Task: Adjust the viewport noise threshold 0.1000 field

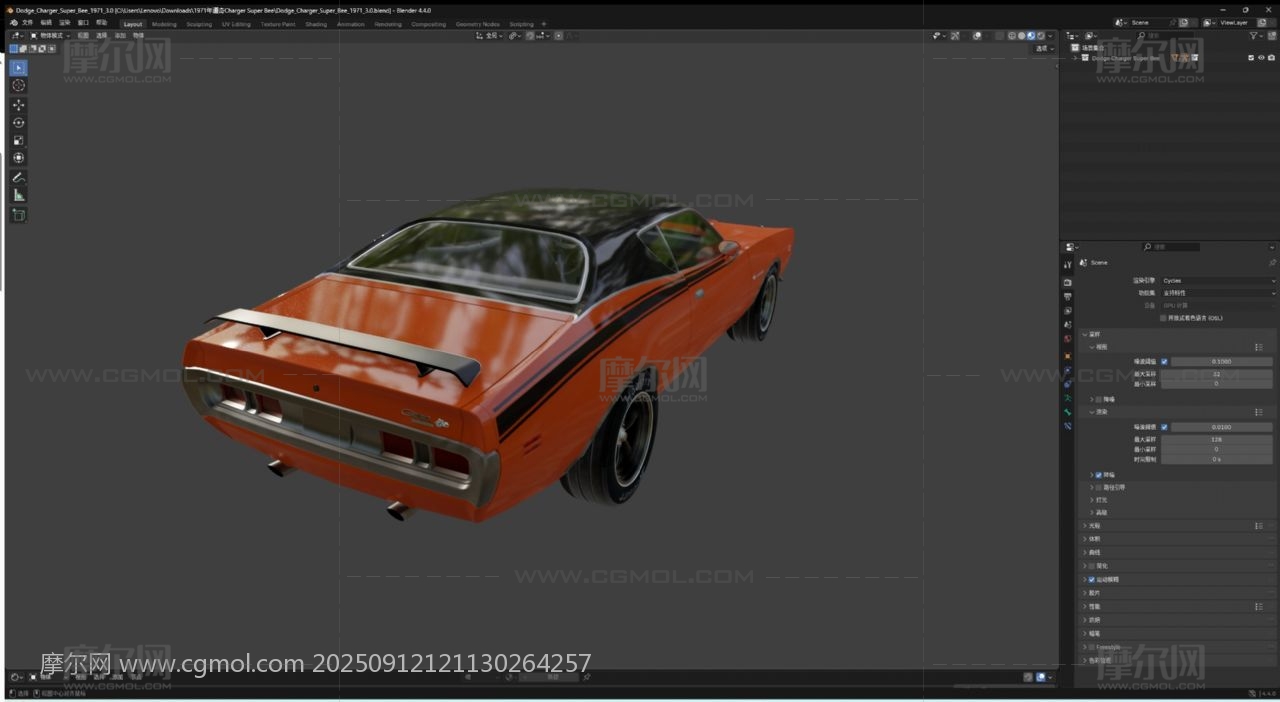Action: (x=1222, y=361)
